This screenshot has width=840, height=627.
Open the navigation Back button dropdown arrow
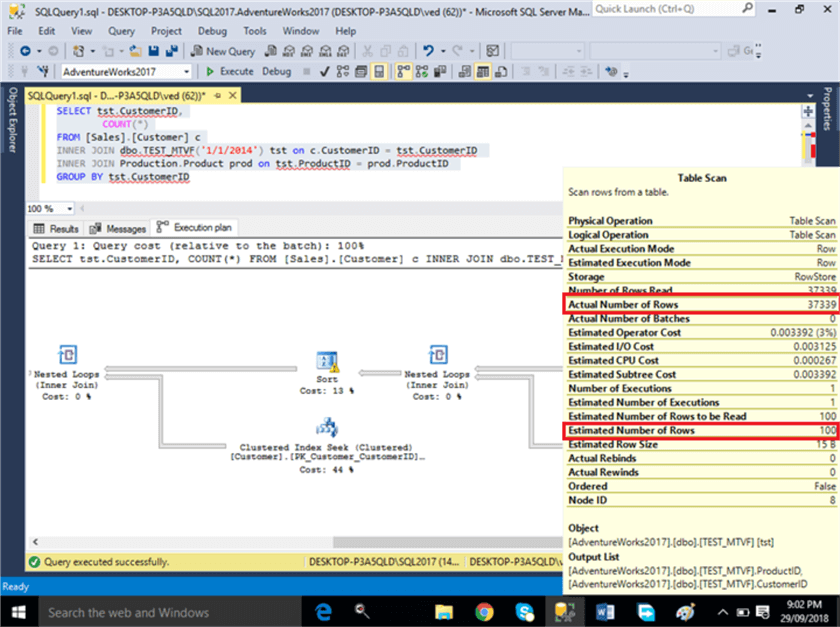(x=39, y=52)
